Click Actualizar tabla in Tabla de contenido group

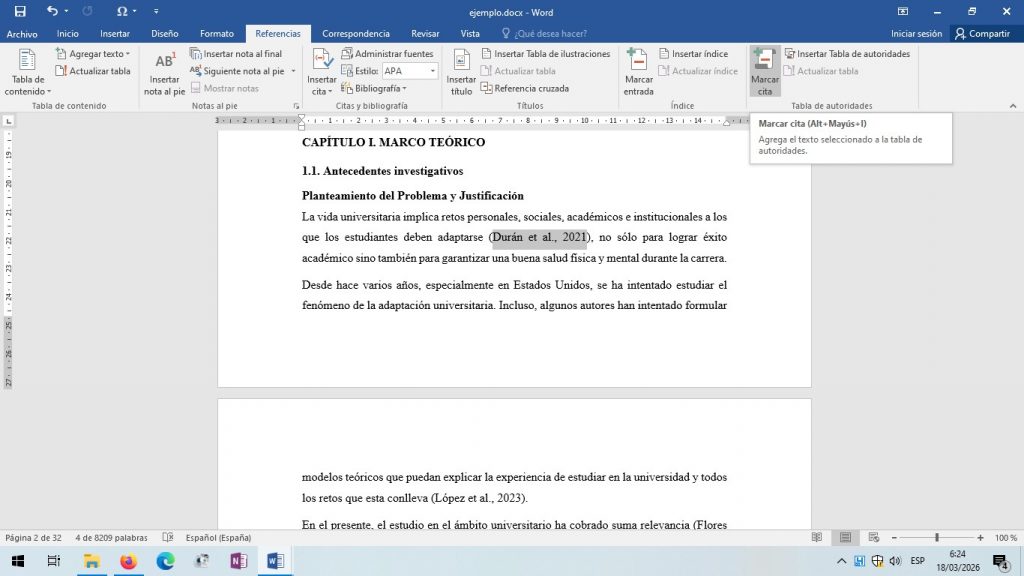[93, 71]
